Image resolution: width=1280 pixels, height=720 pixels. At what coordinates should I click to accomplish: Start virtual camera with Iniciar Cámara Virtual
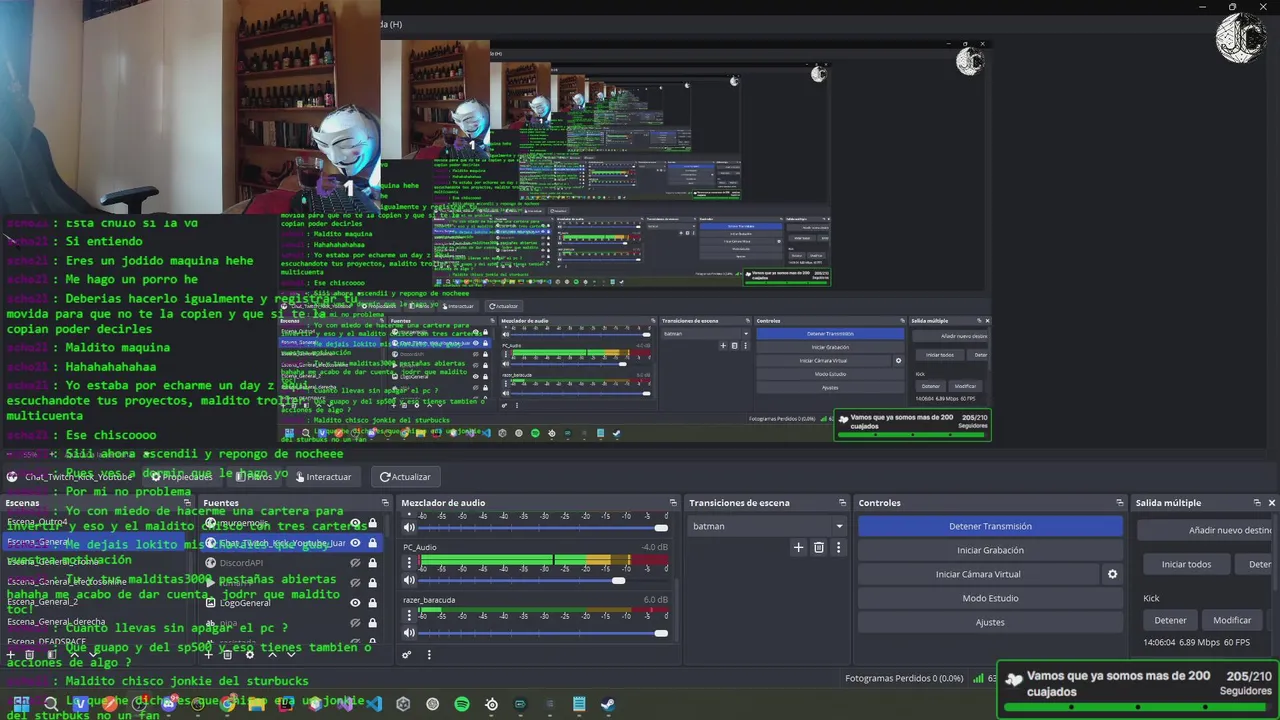978,574
